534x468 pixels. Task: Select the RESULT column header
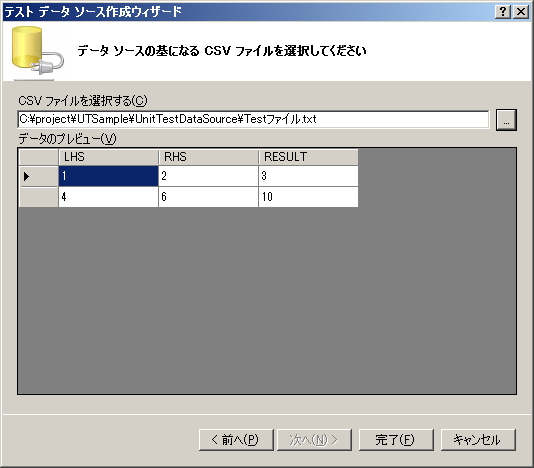[x=308, y=157]
